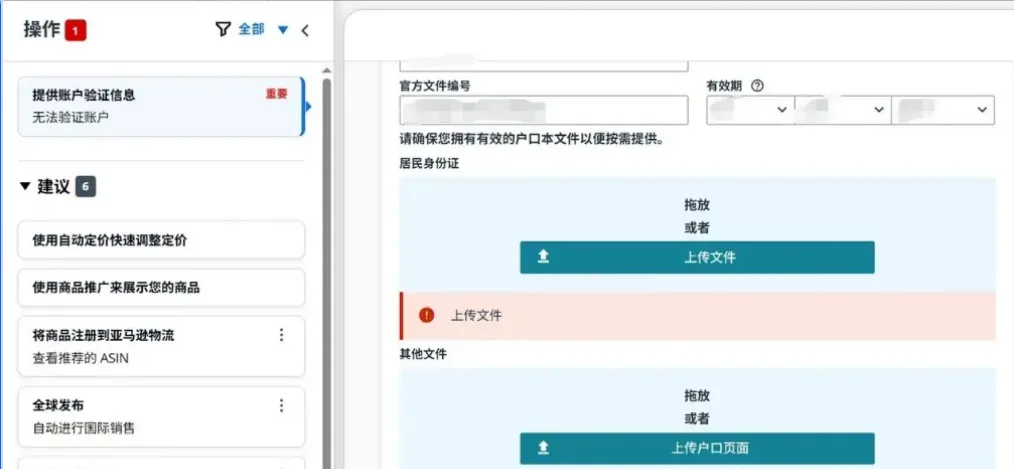This screenshot has width=1014, height=469.
Task: Click the filter funnel icon
Action: tap(223, 29)
